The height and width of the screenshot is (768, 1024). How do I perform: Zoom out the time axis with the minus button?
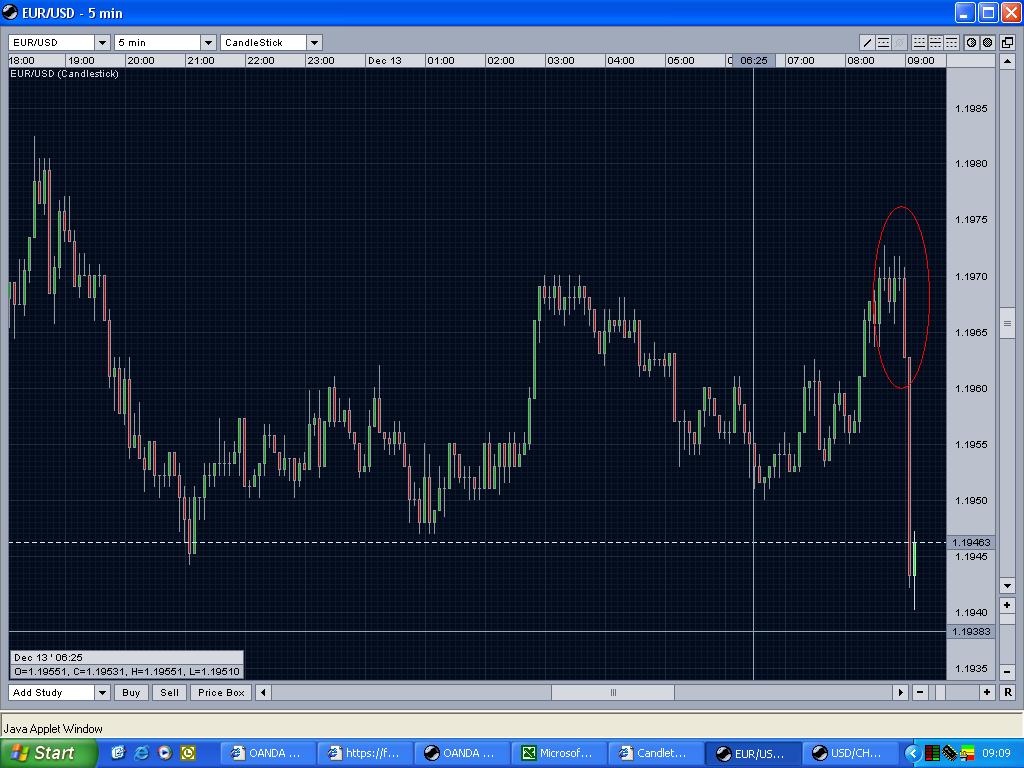[x=920, y=692]
